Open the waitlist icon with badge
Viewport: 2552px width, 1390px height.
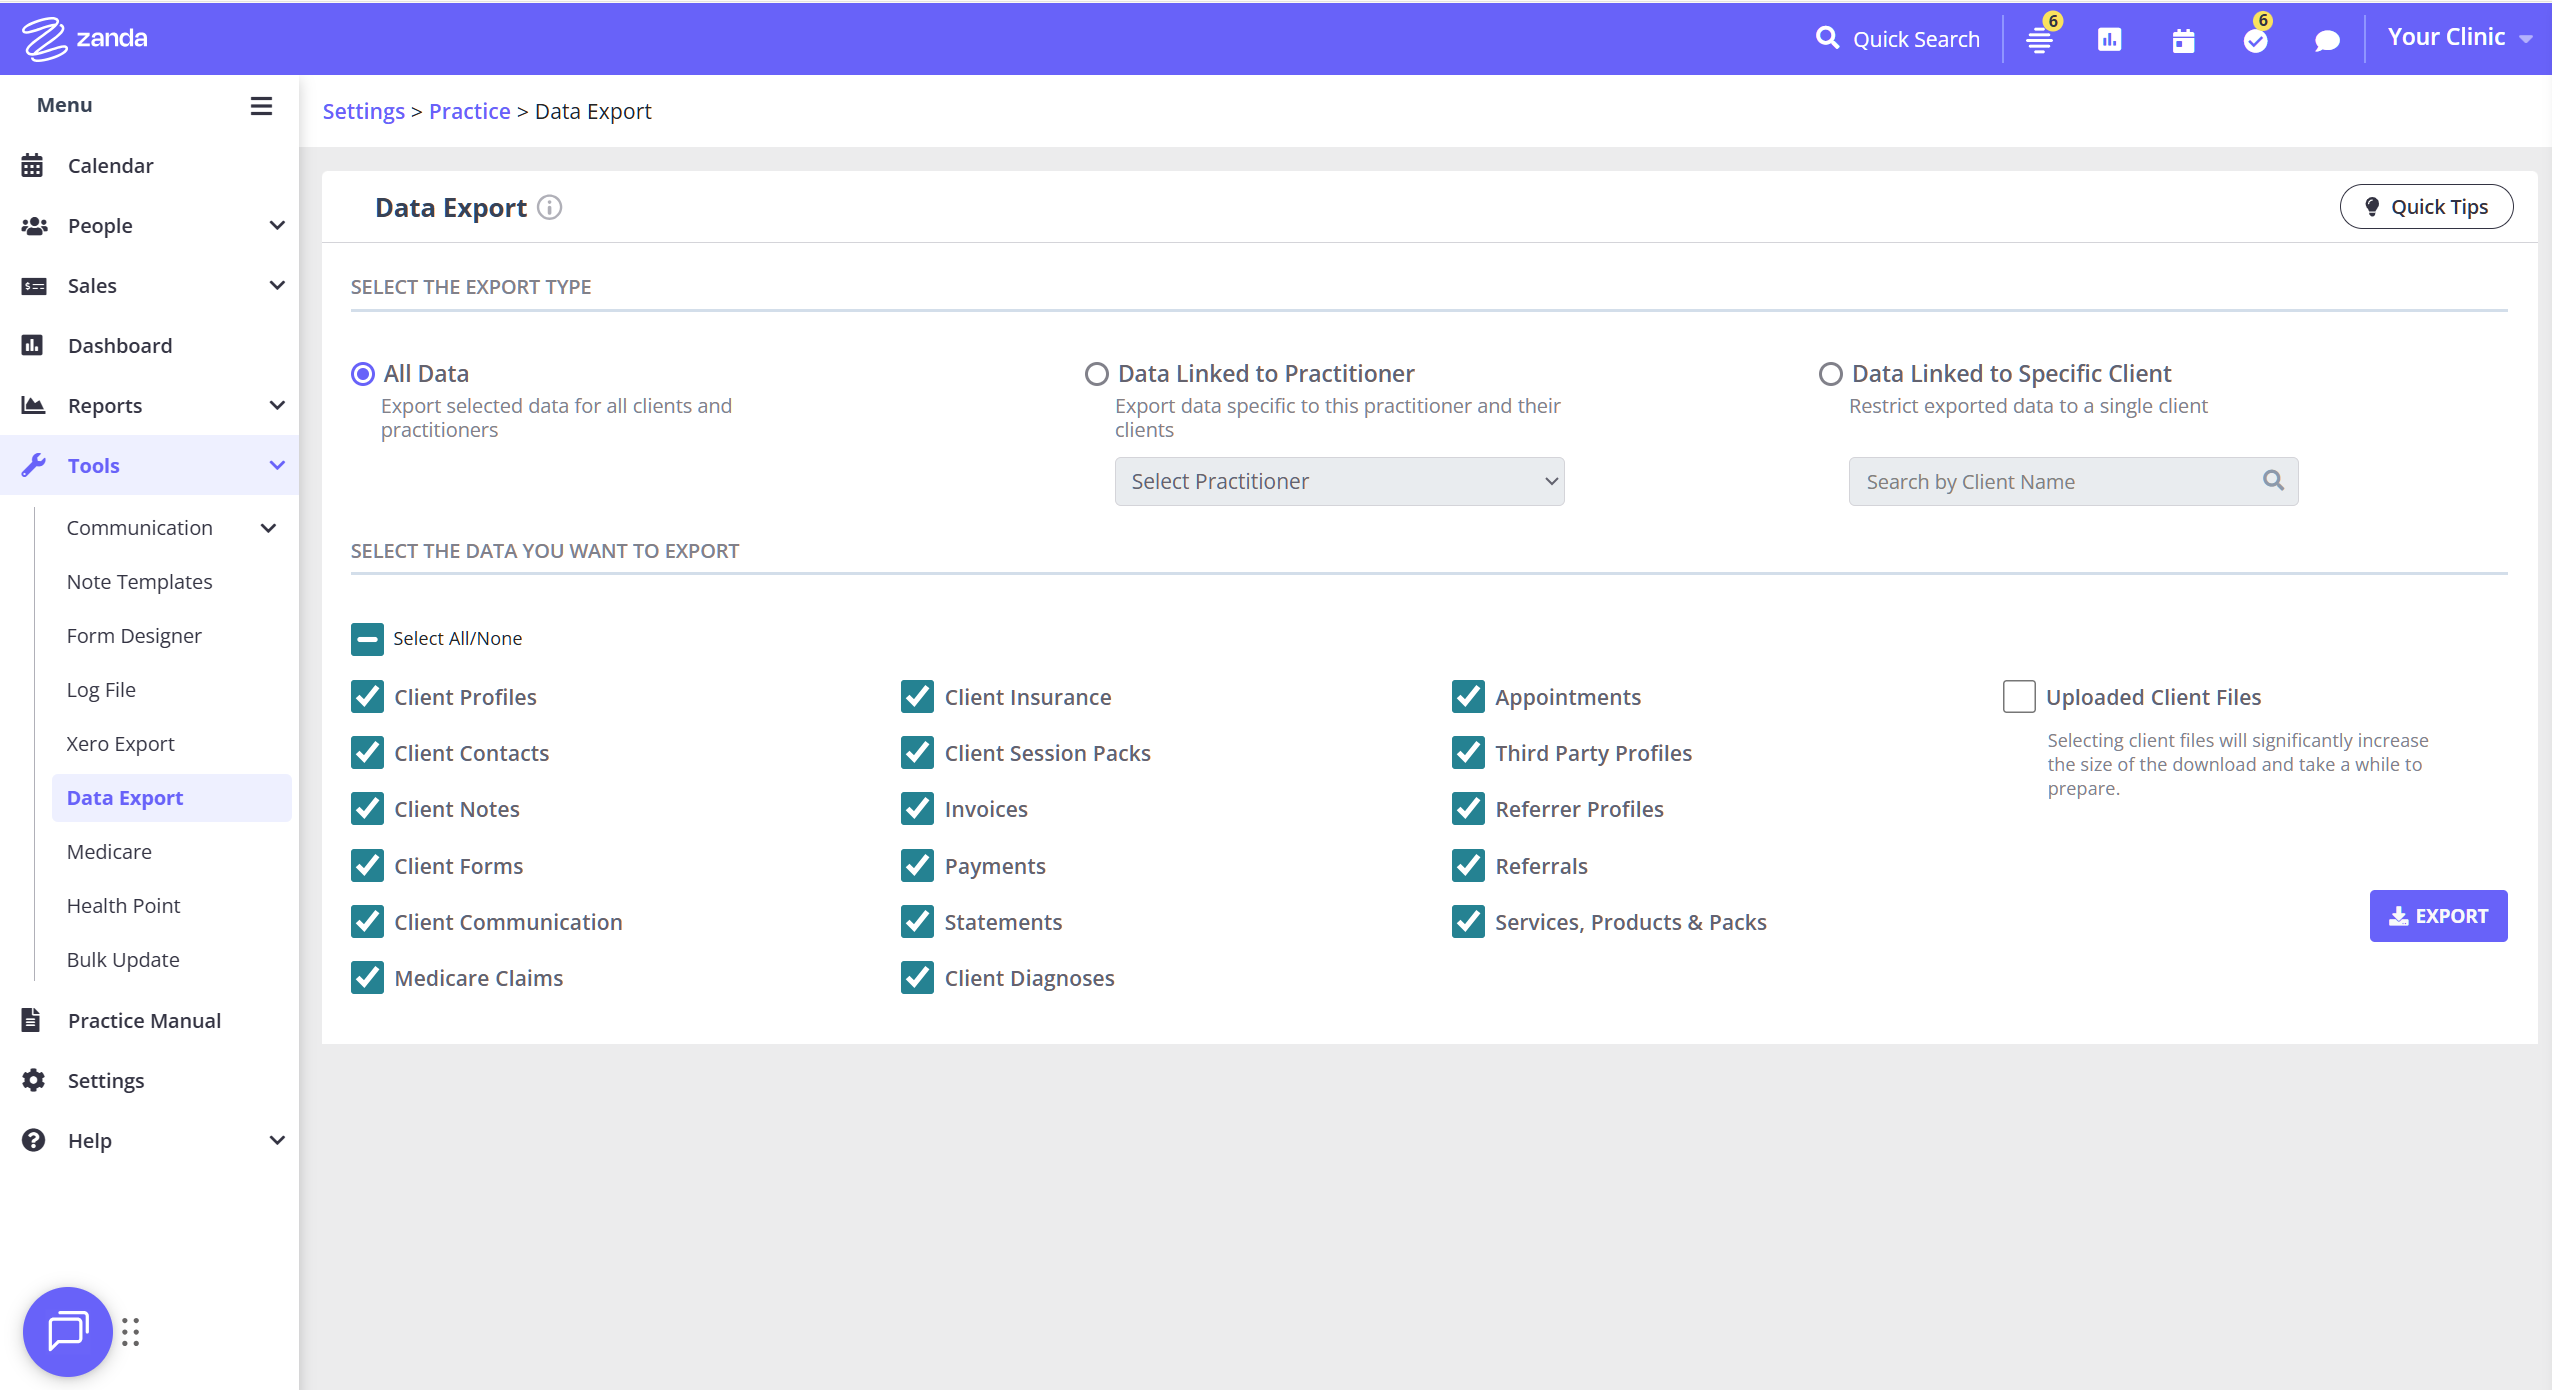coord(2039,40)
